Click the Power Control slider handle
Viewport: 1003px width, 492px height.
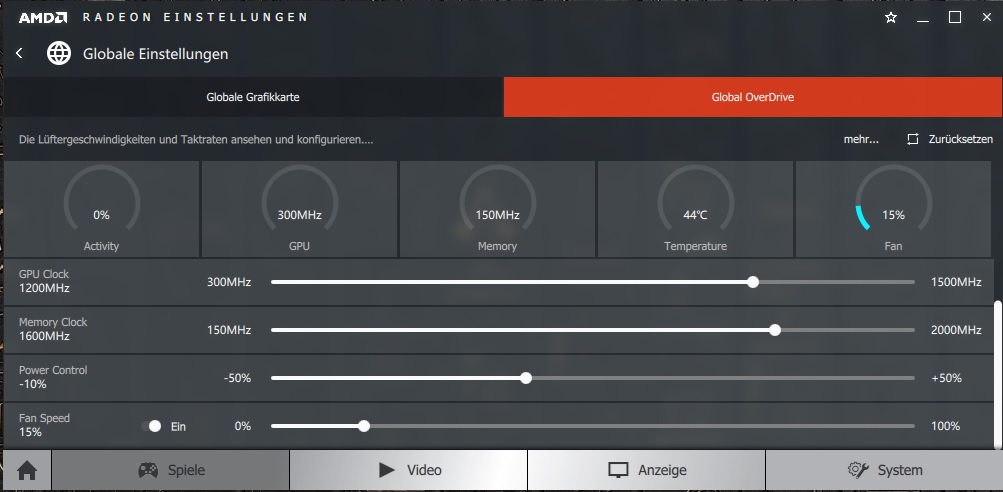coord(526,378)
